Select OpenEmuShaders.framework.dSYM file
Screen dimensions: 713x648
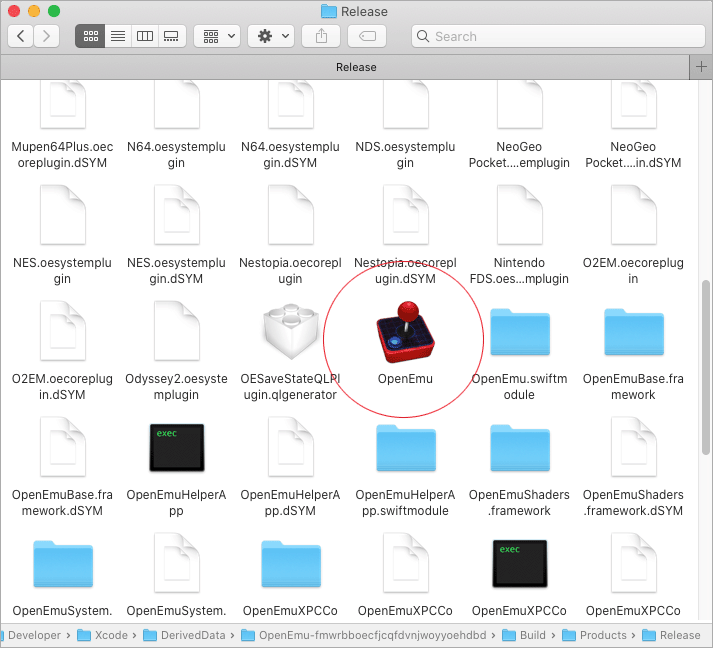(x=633, y=447)
